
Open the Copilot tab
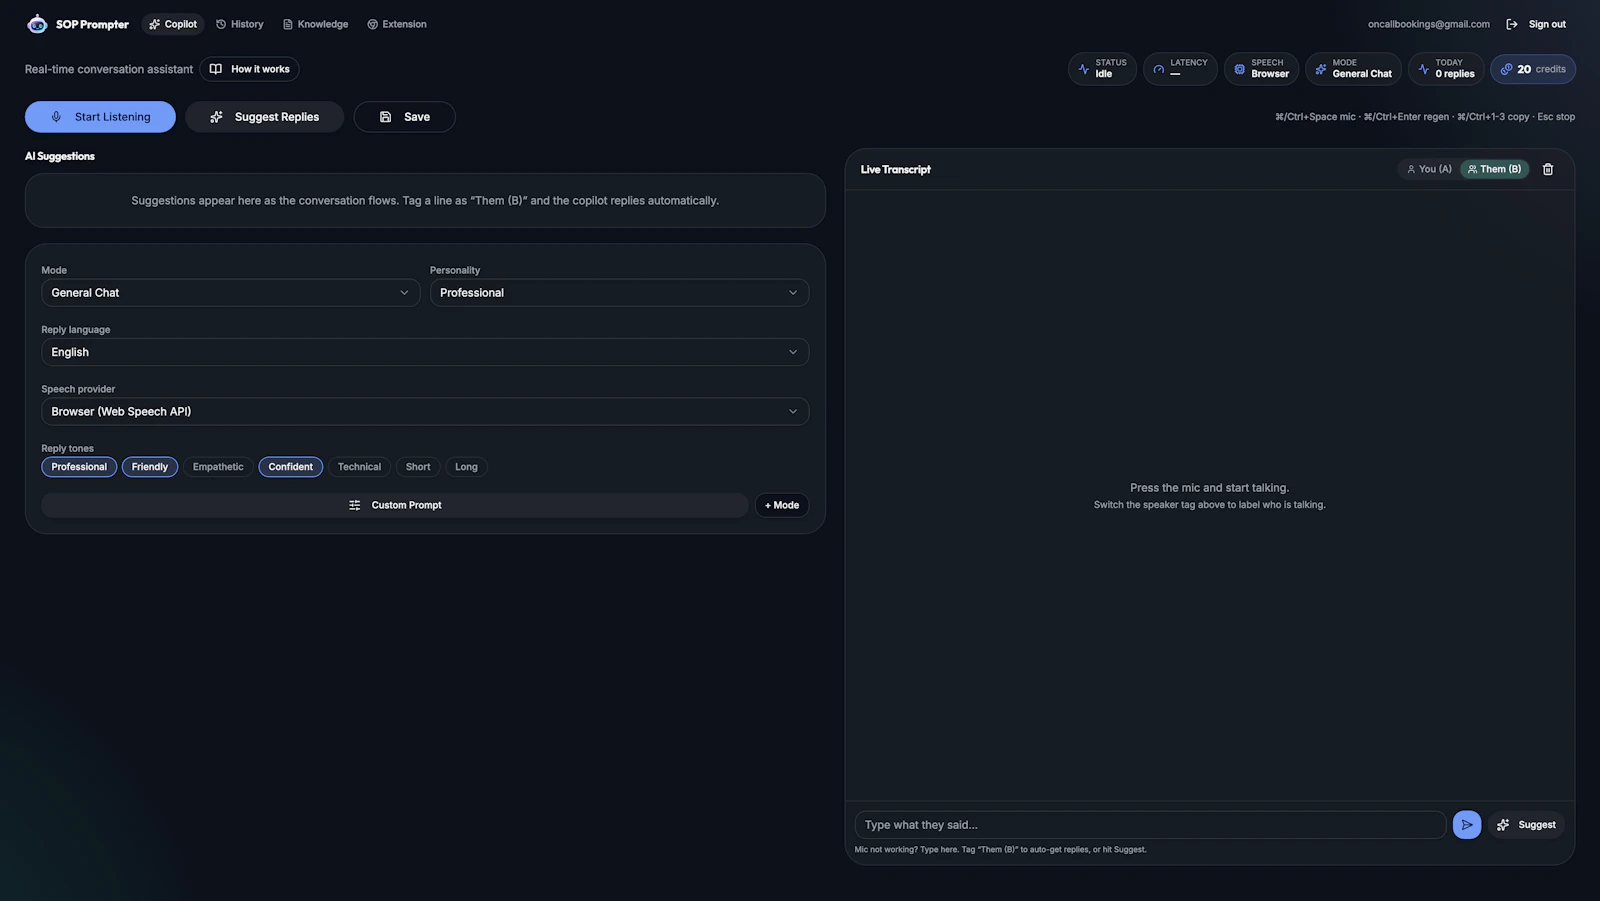click(x=173, y=24)
